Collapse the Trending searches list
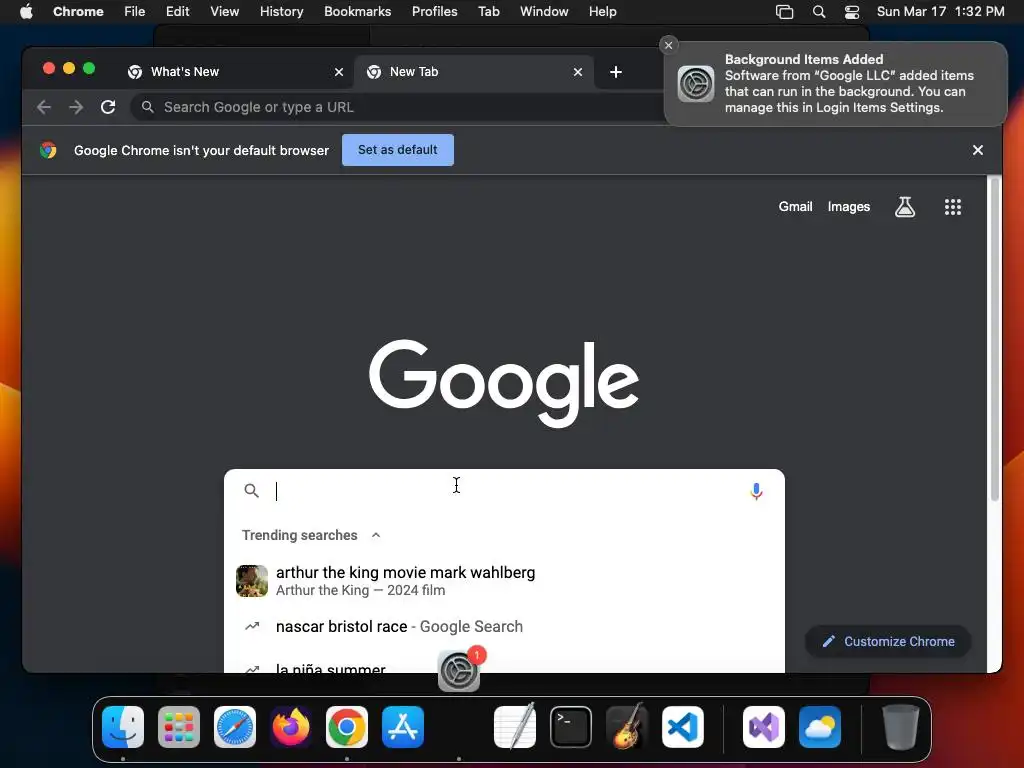Viewport: 1024px width, 768px height. click(376, 535)
